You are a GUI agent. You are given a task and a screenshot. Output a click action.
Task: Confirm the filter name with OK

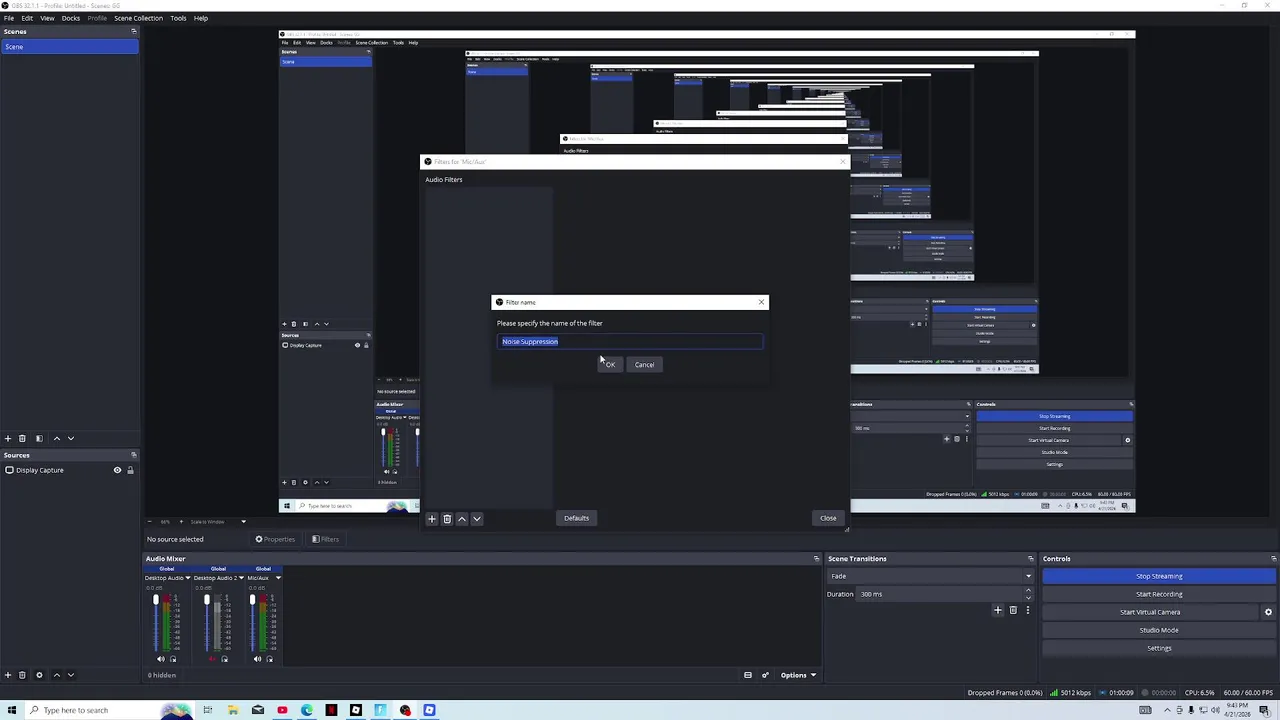click(610, 364)
